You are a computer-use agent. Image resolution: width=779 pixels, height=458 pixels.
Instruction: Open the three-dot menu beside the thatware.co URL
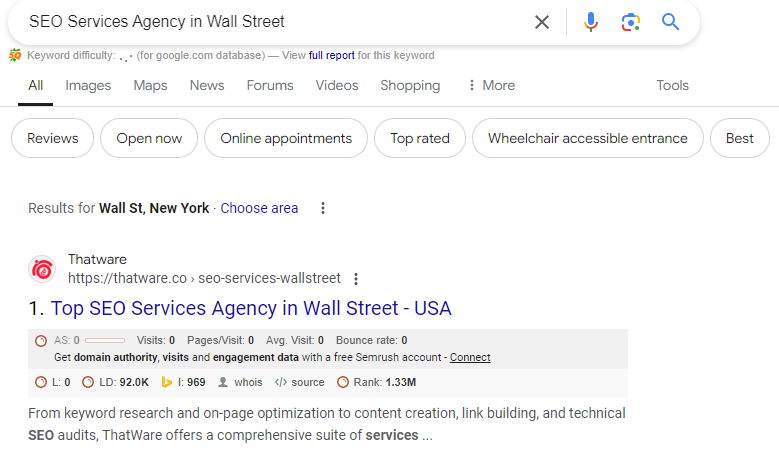[x=356, y=279]
